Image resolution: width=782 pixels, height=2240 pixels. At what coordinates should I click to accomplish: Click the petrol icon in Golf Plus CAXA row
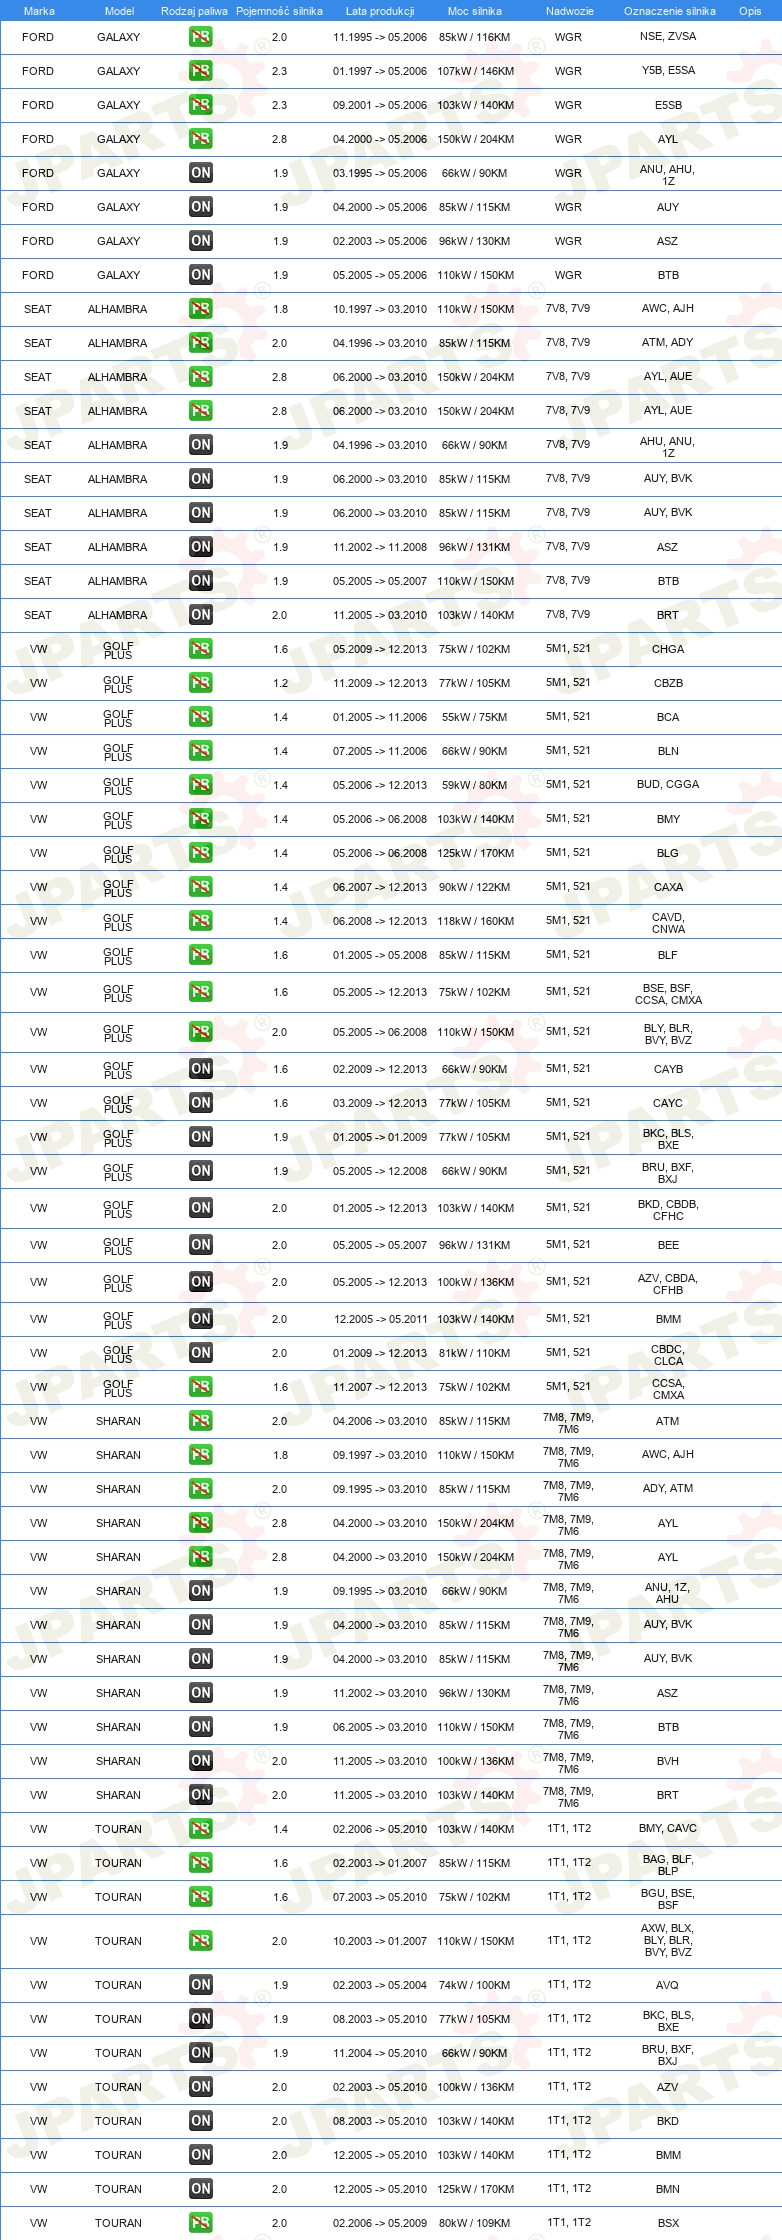pos(201,887)
